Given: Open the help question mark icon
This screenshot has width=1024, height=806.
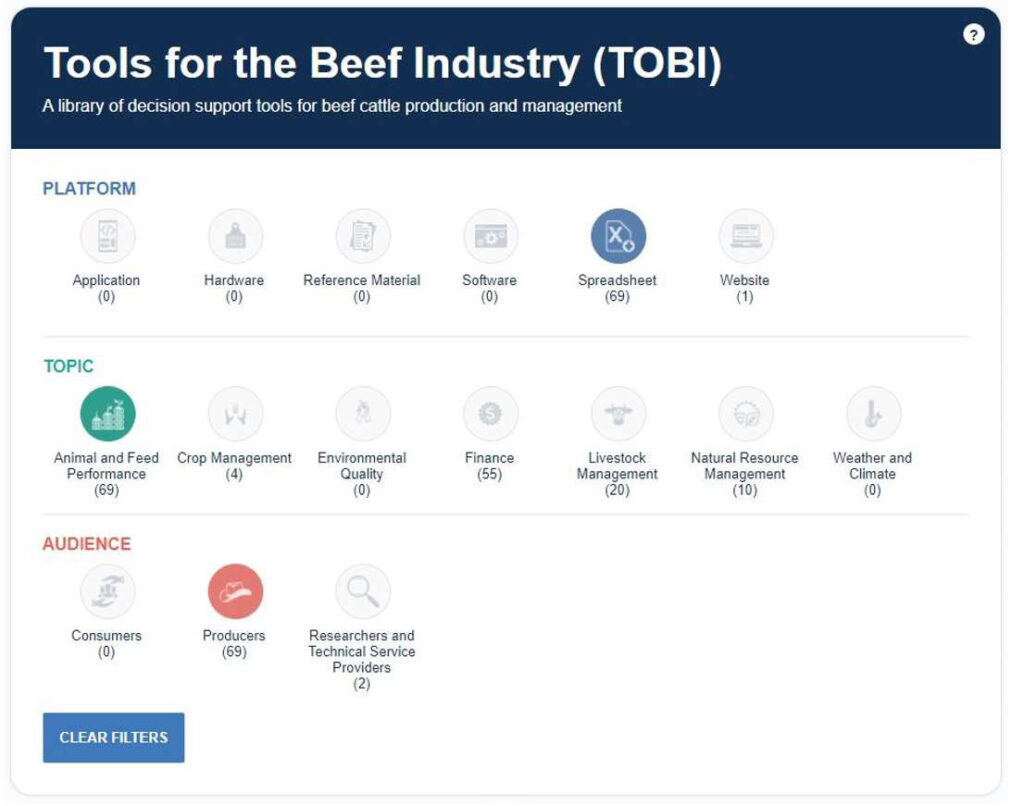Looking at the screenshot, I should click(x=974, y=35).
